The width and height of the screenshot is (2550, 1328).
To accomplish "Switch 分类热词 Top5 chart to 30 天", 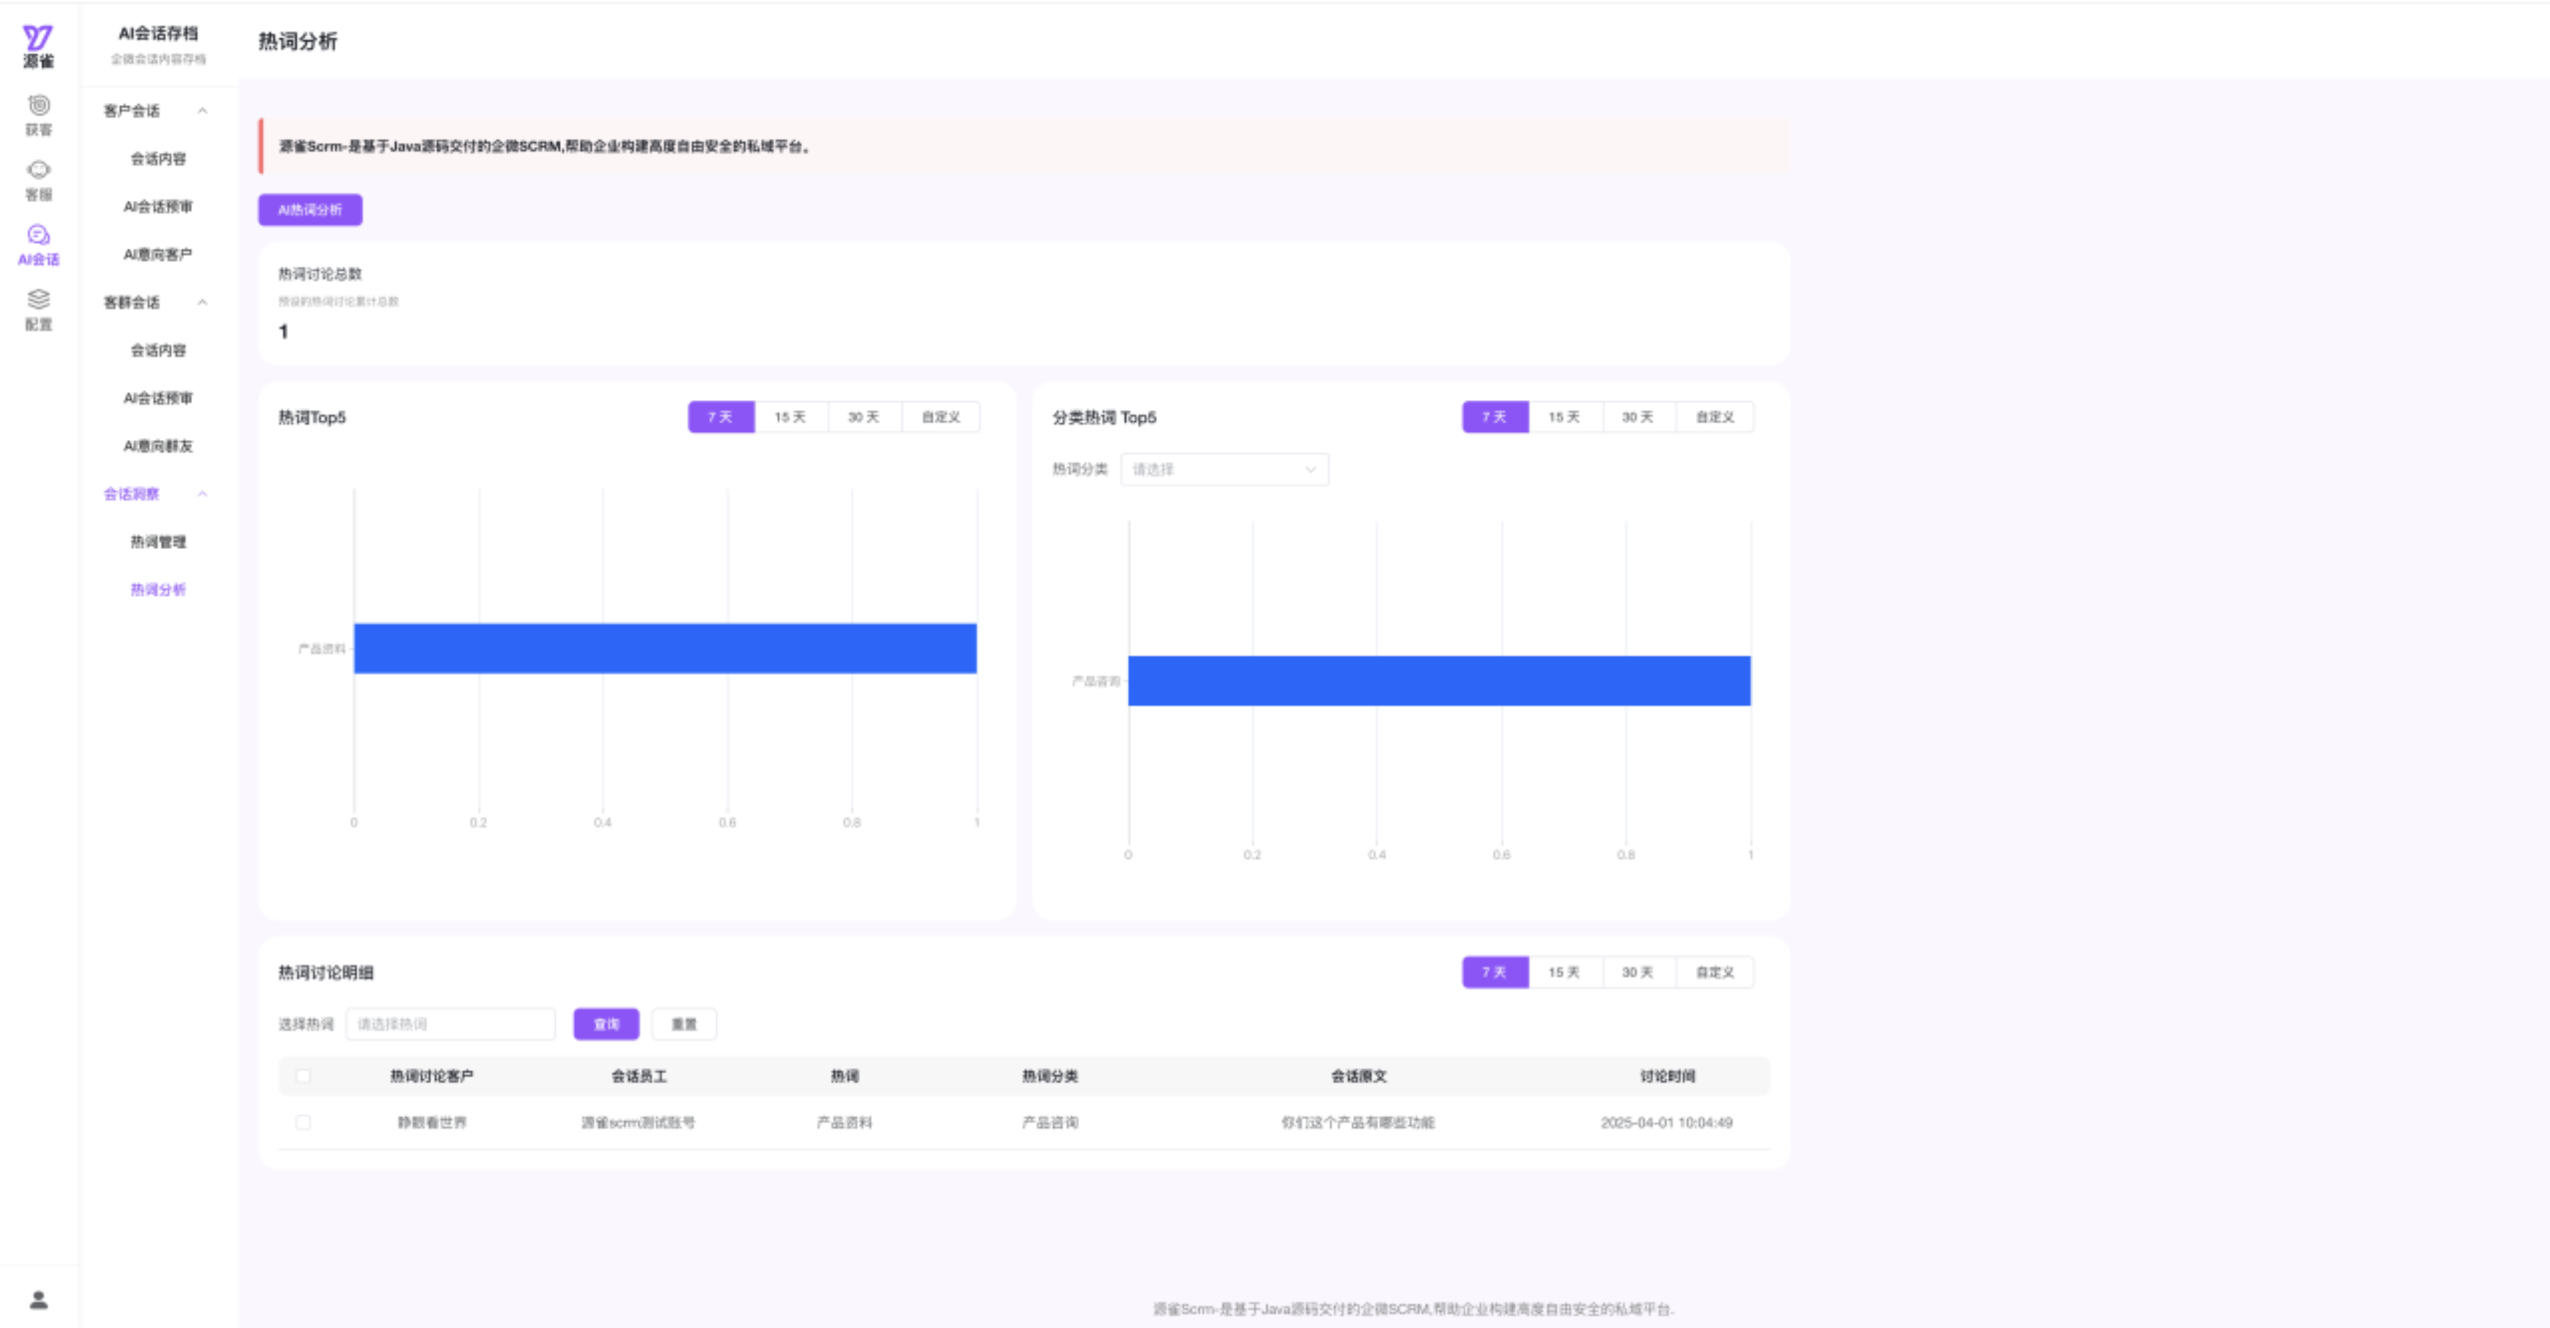I will coord(1637,417).
